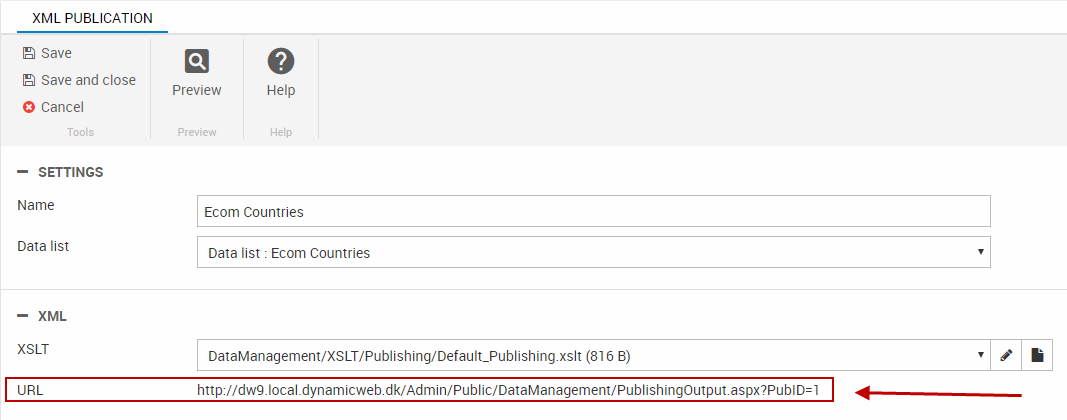Click the Save text button
The height and width of the screenshot is (420, 1067).
coord(56,53)
